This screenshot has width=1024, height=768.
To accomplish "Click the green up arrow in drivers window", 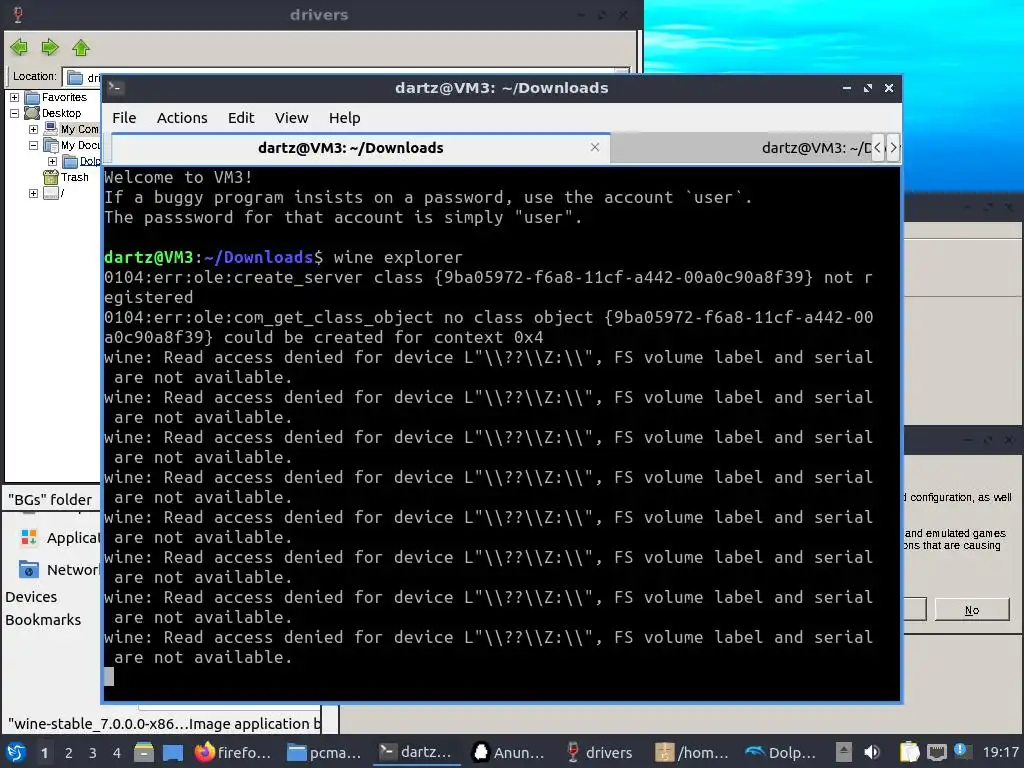I will (x=81, y=47).
